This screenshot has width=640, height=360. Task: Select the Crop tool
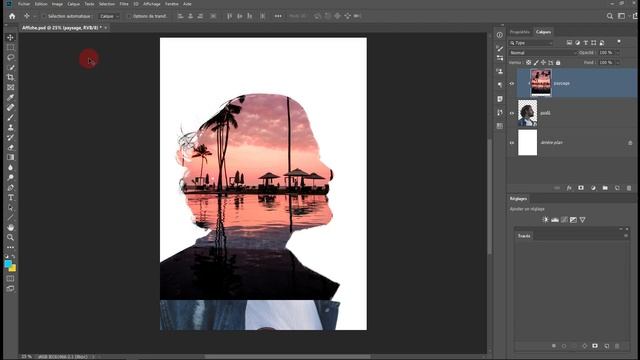(11, 78)
